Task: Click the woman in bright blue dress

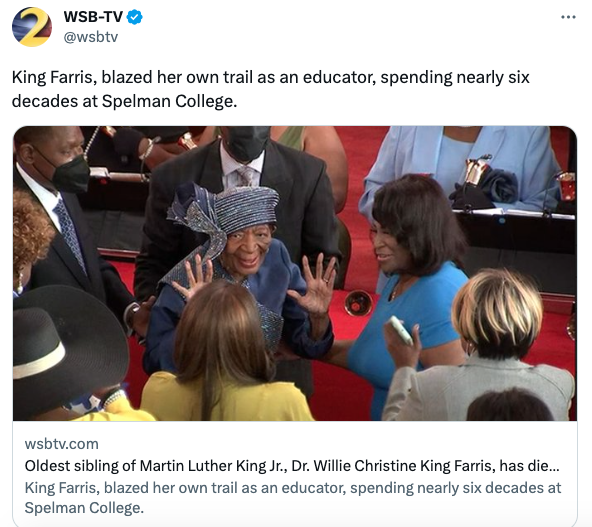Action: click(x=408, y=287)
